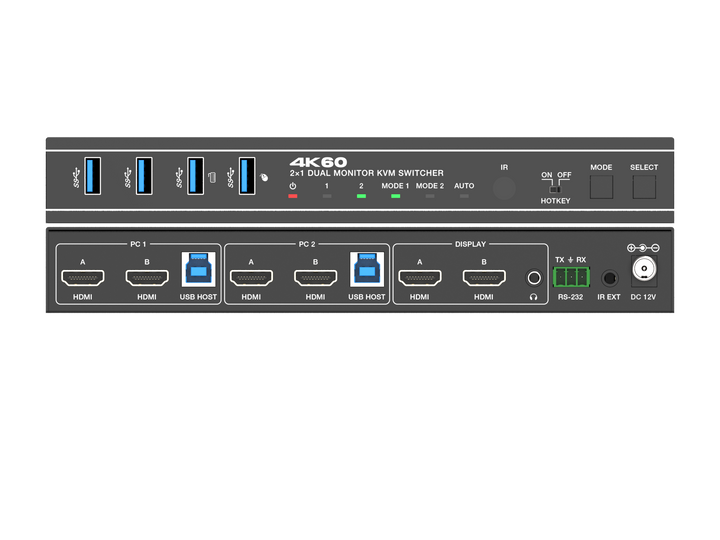This screenshot has height=540, width=720.
Task: Toggle the HOTKEY on/off slide switch
Action: pos(555,189)
